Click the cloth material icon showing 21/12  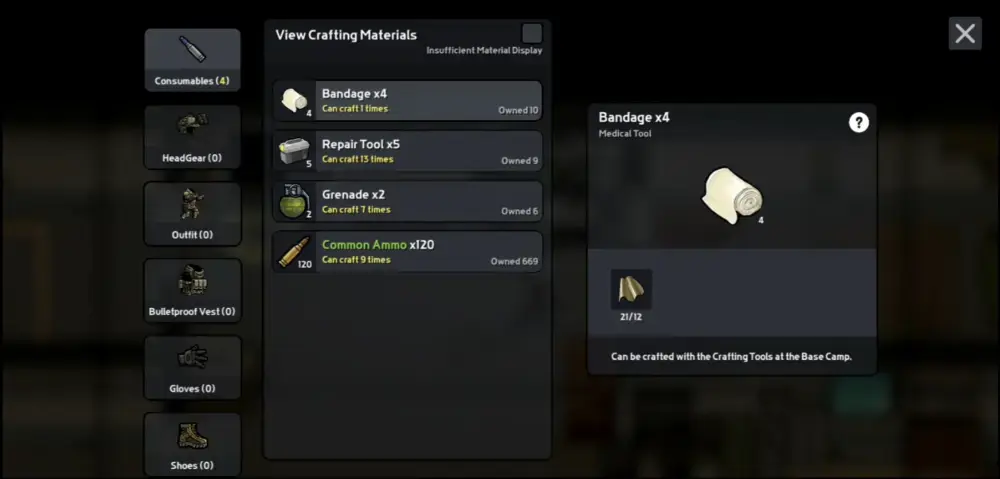coord(631,290)
